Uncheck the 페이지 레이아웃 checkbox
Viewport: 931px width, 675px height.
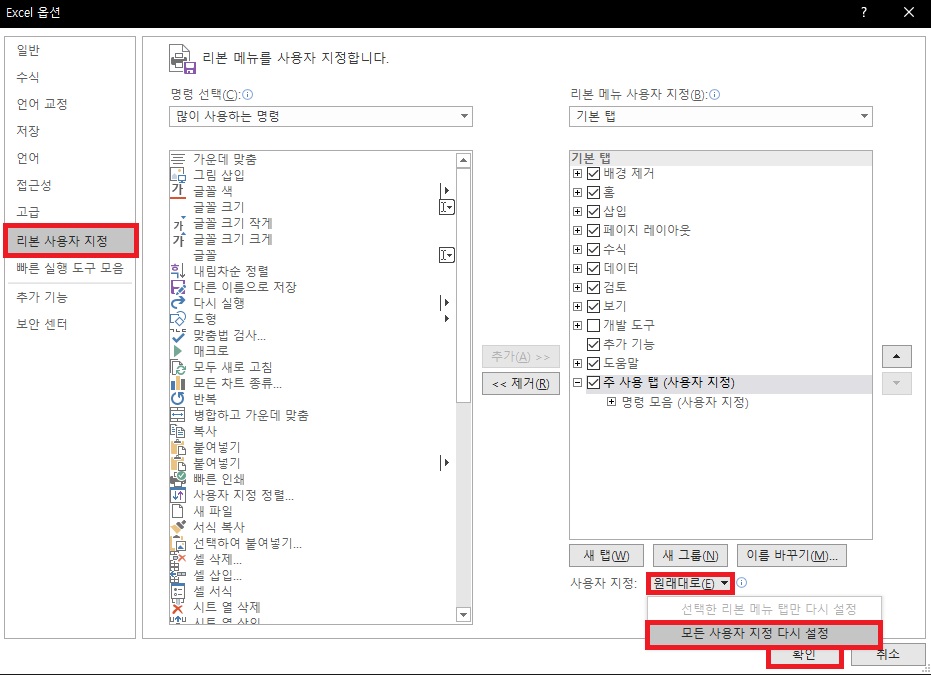(593, 230)
